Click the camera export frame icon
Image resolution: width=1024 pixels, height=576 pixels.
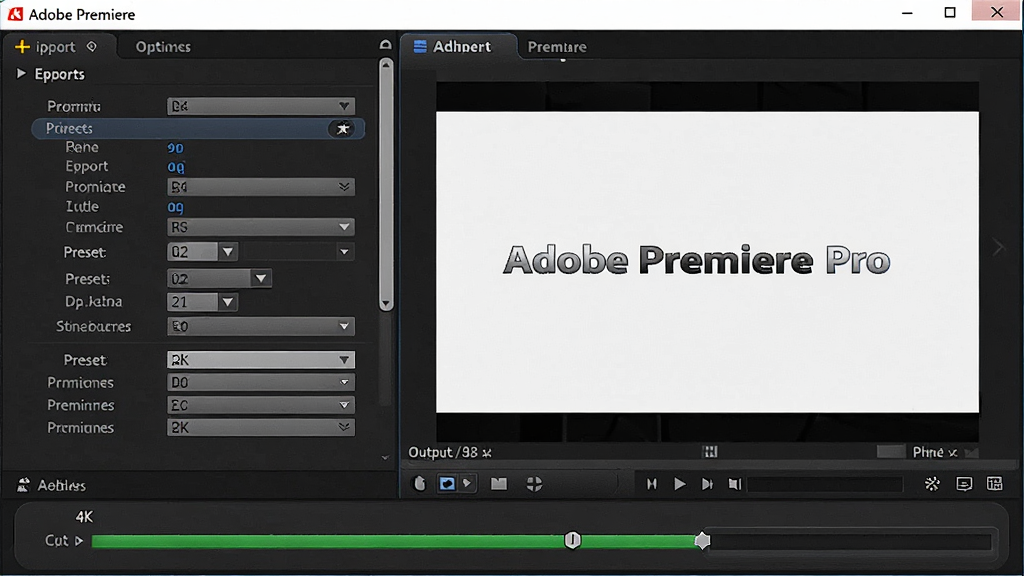447,483
